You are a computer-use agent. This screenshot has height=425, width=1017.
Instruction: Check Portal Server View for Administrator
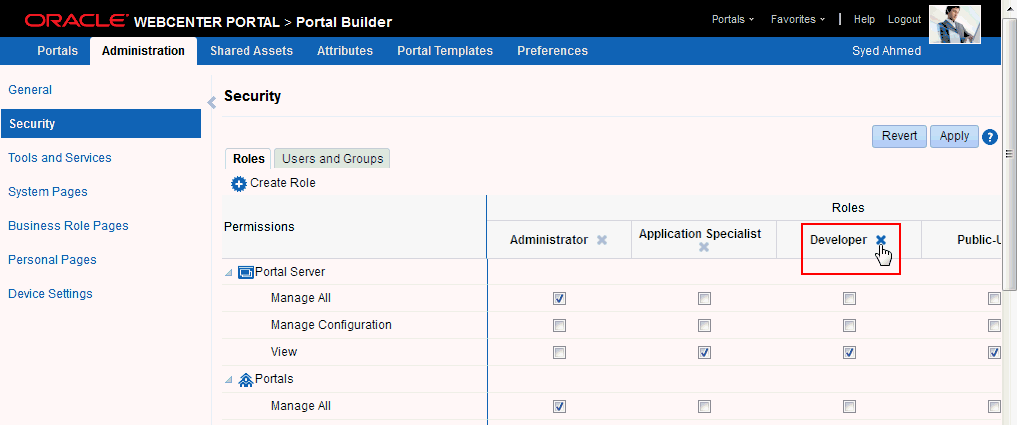click(559, 352)
